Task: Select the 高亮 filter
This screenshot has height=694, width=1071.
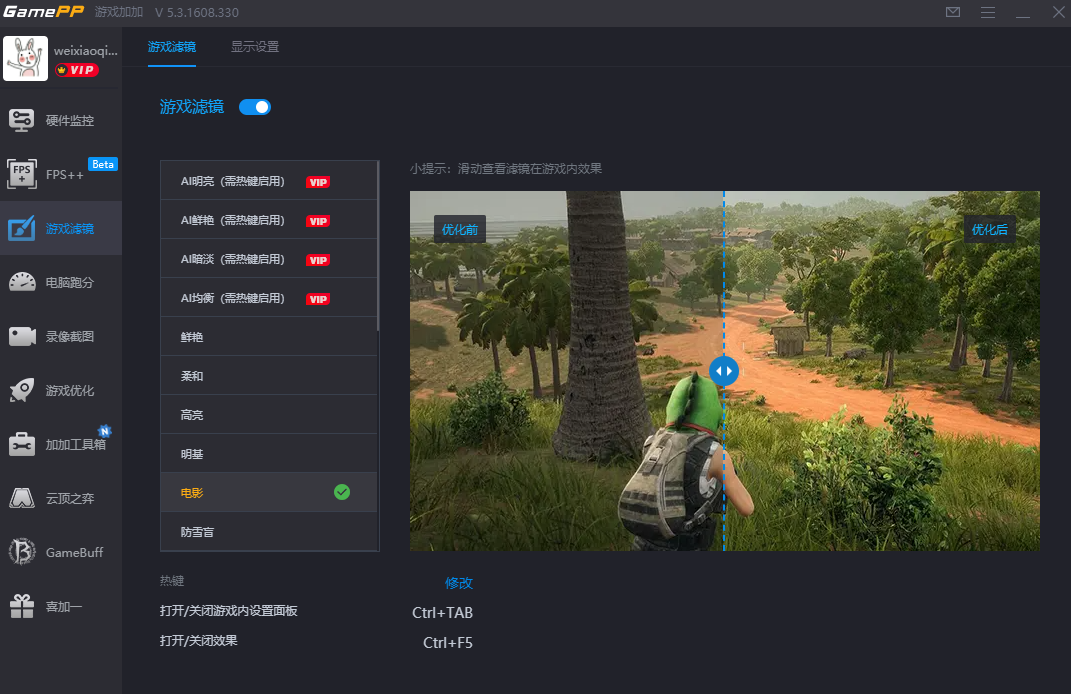Action: [268, 415]
